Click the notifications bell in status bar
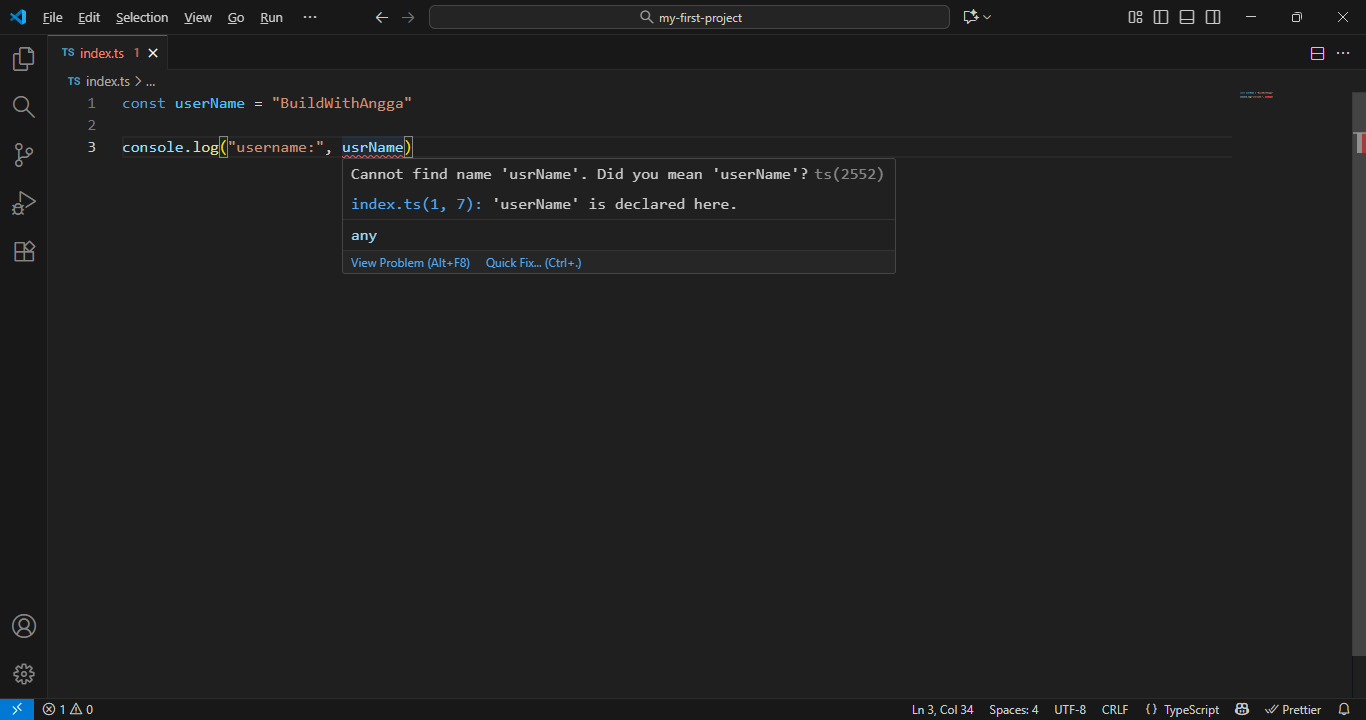This screenshot has width=1366, height=720. pyautogui.click(x=1344, y=709)
